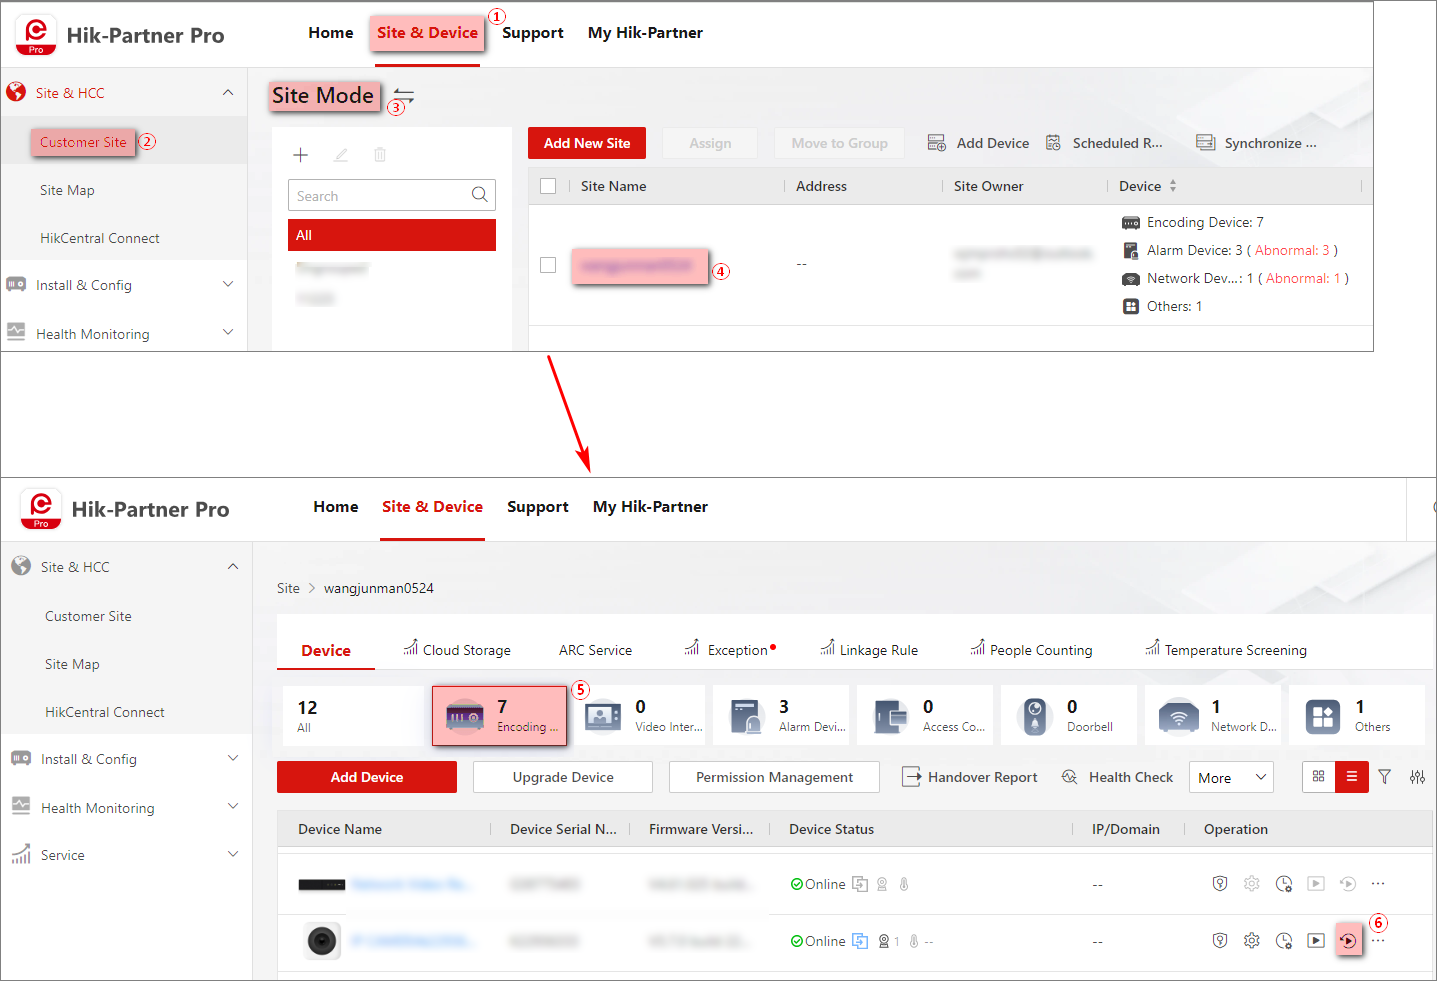
Task: Click the live view icon in the camera row
Action: point(1316,940)
